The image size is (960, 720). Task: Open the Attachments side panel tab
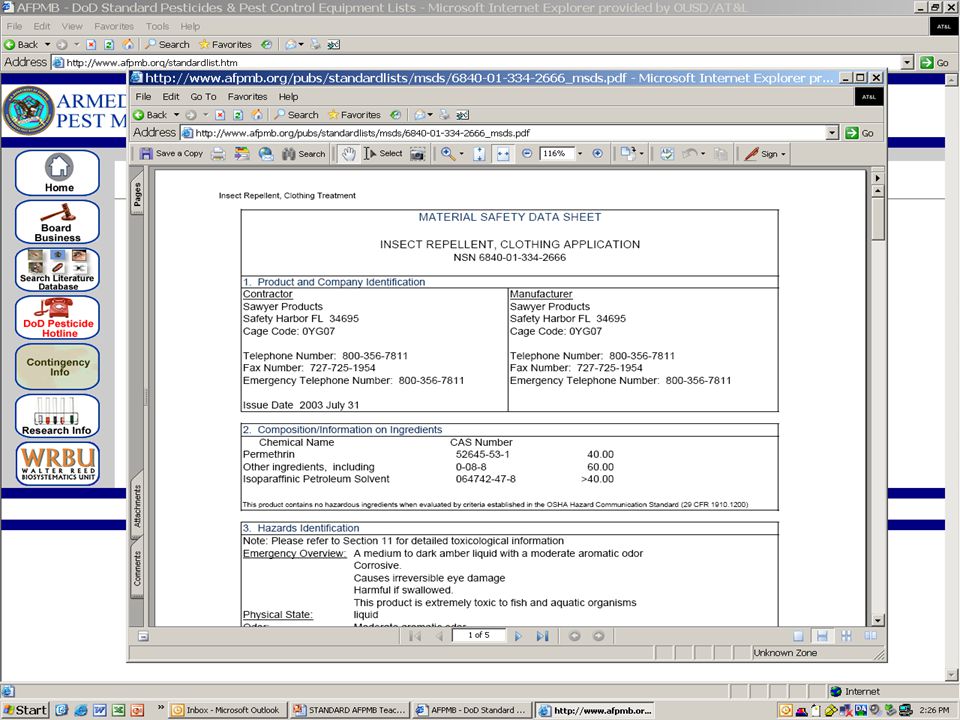(137, 506)
